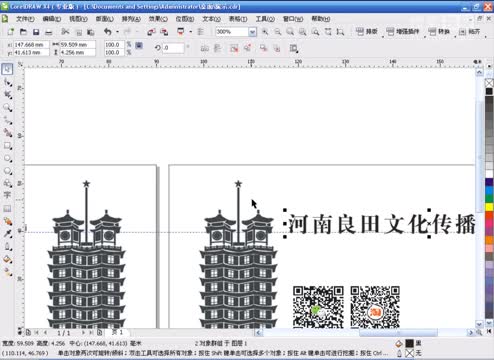This screenshot has height=360, width=494.
Task: Expand the application launcher dropdown arrow
Action: point(191,32)
